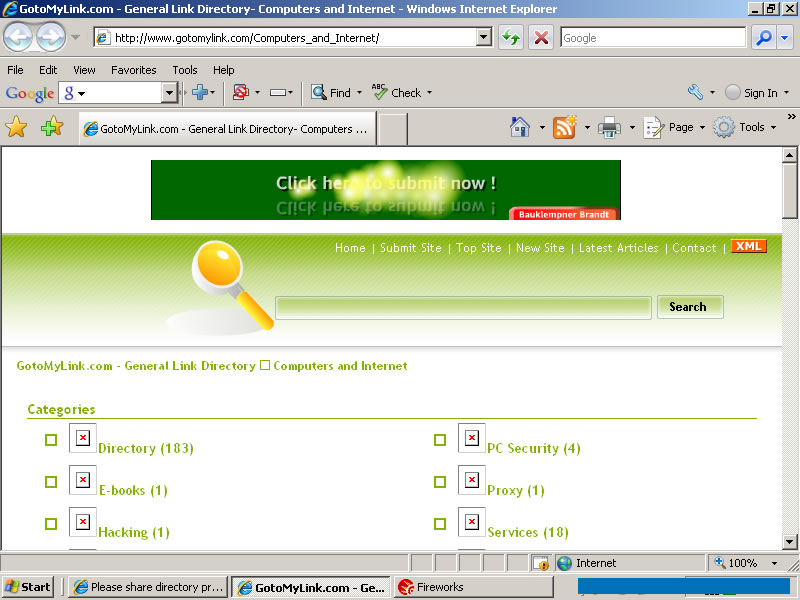Expand the Find button dropdown arrow
Screen dimensions: 800x600
click(x=359, y=92)
